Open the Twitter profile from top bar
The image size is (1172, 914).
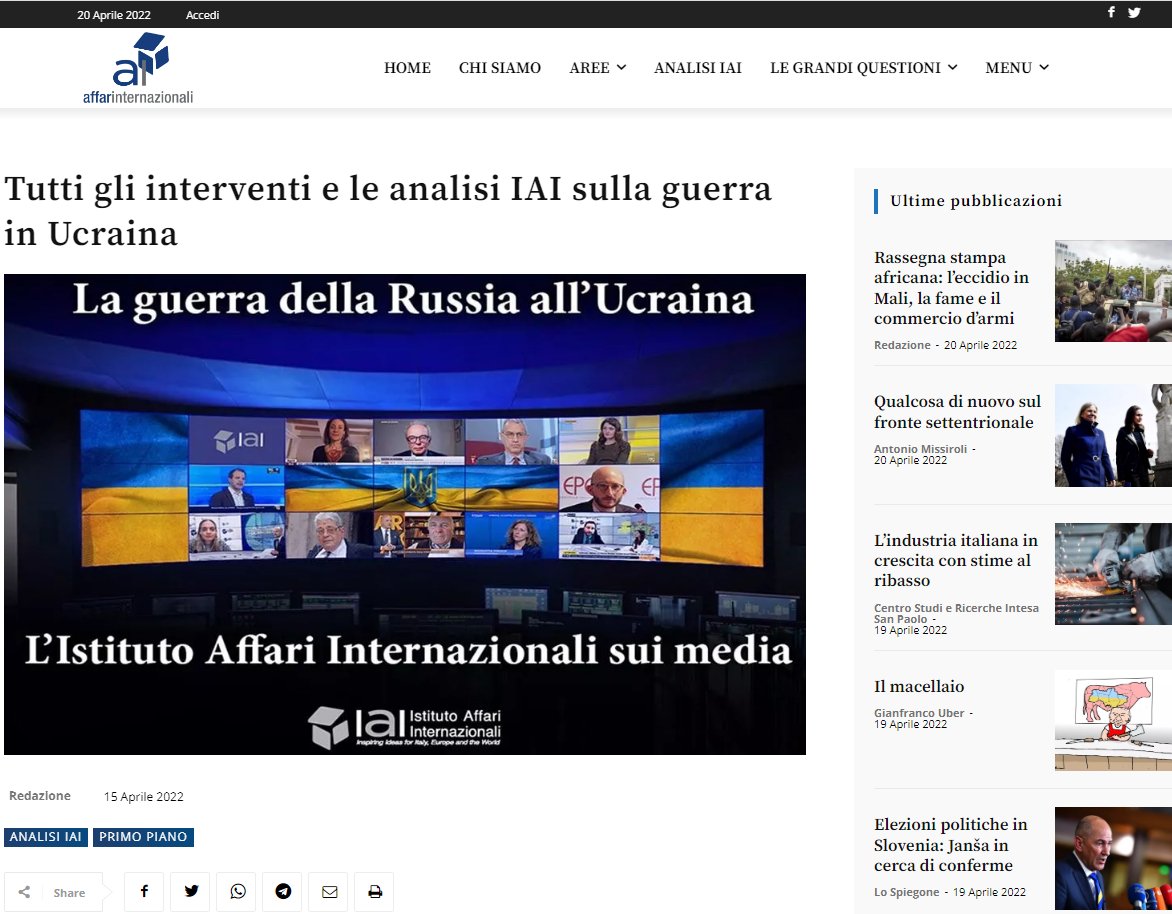[x=1134, y=13]
